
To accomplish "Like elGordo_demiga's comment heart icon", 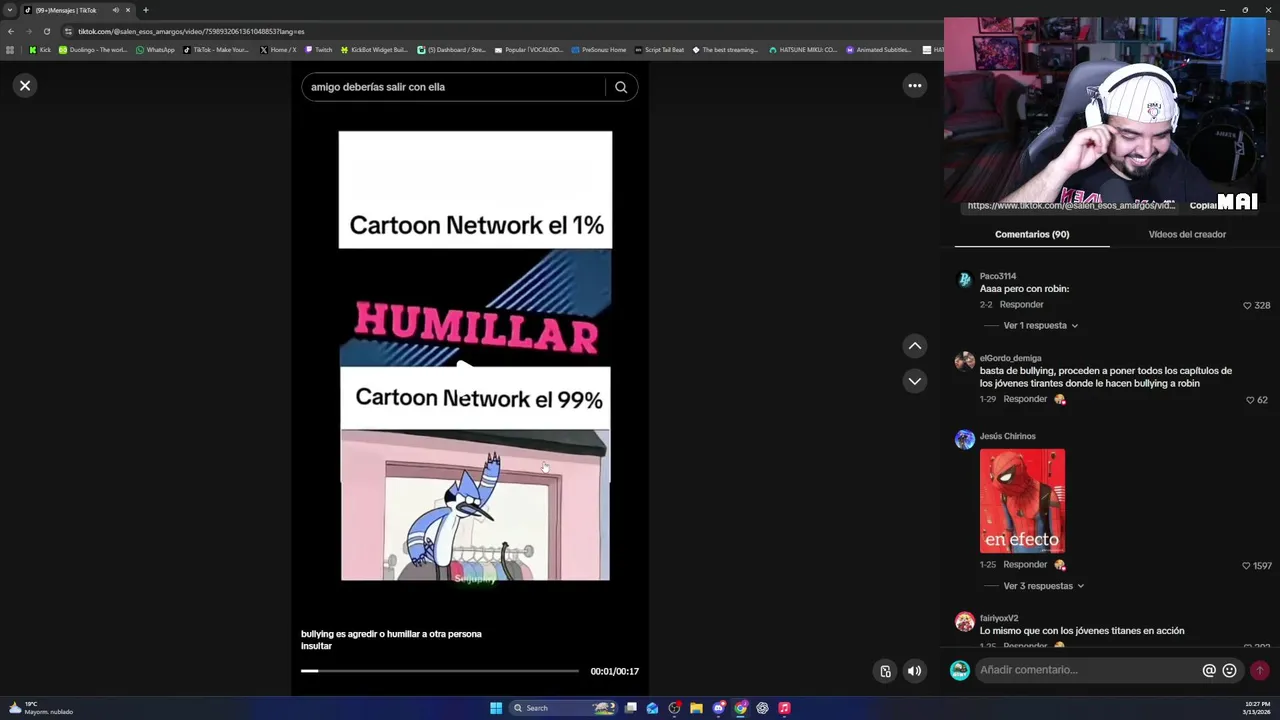I will coord(1250,400).
